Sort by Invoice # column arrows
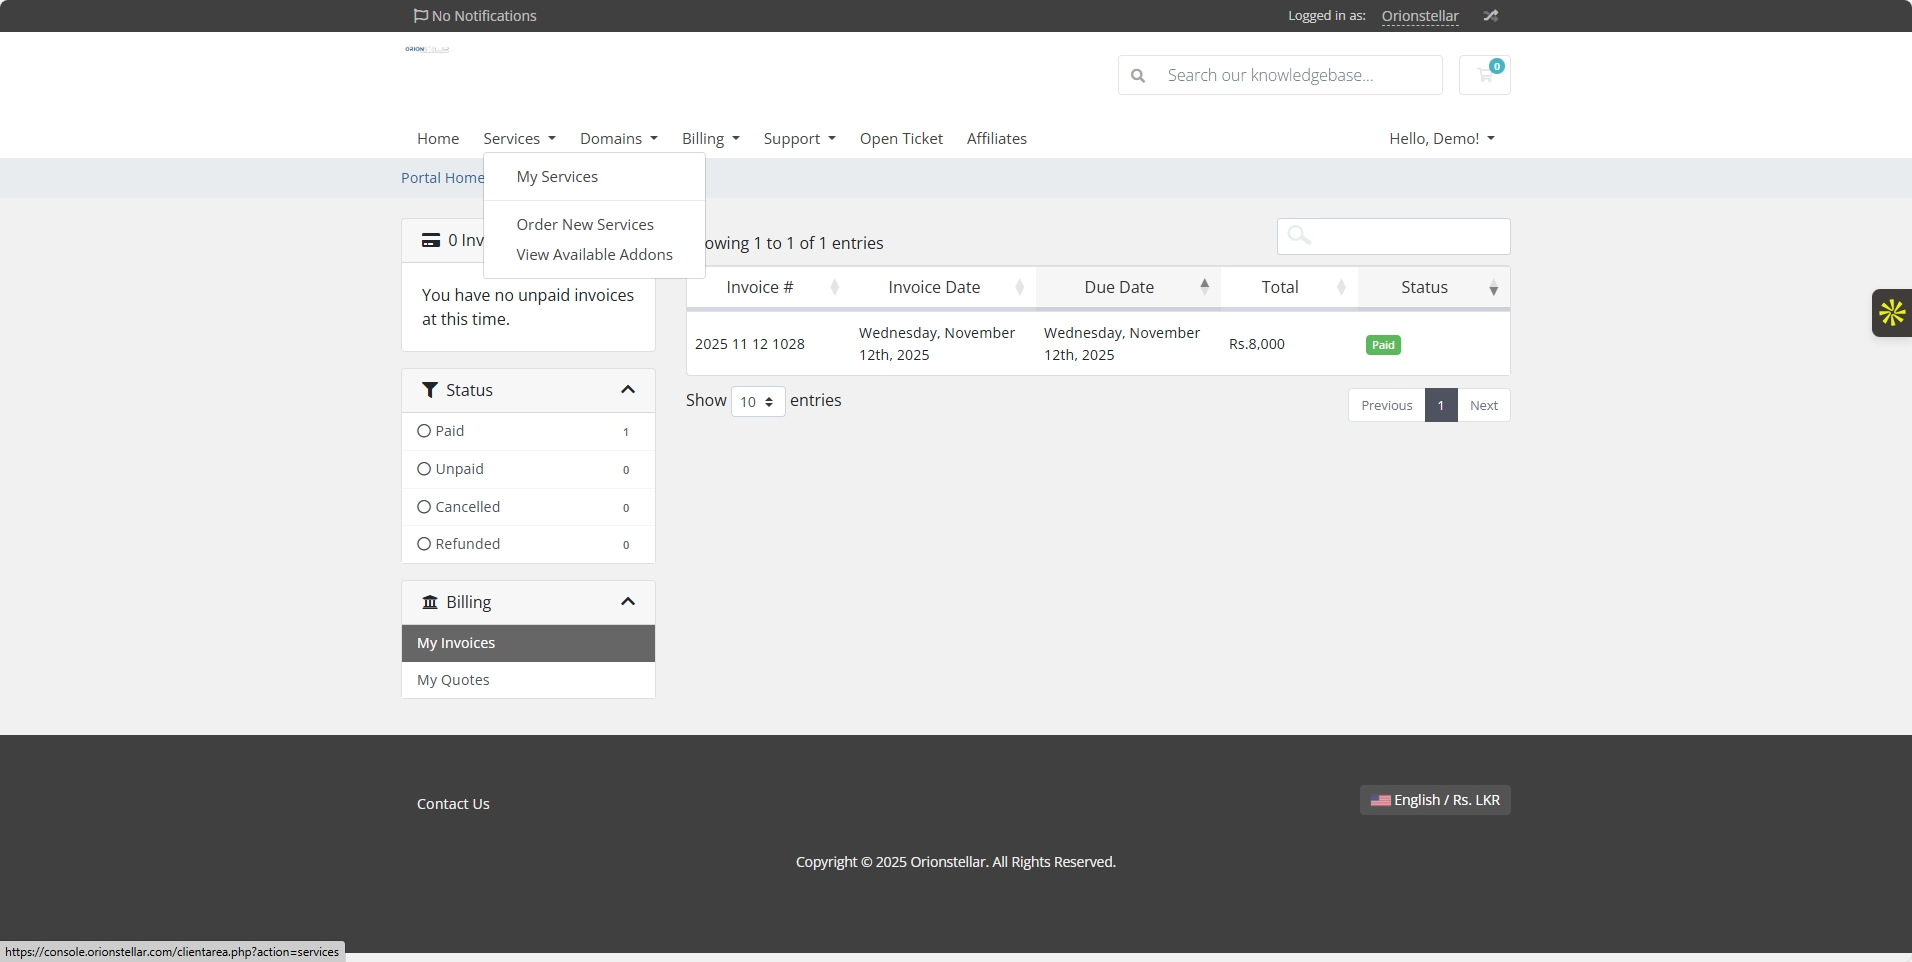Viewport: 1912px width, 962px height. click(834, 288)
